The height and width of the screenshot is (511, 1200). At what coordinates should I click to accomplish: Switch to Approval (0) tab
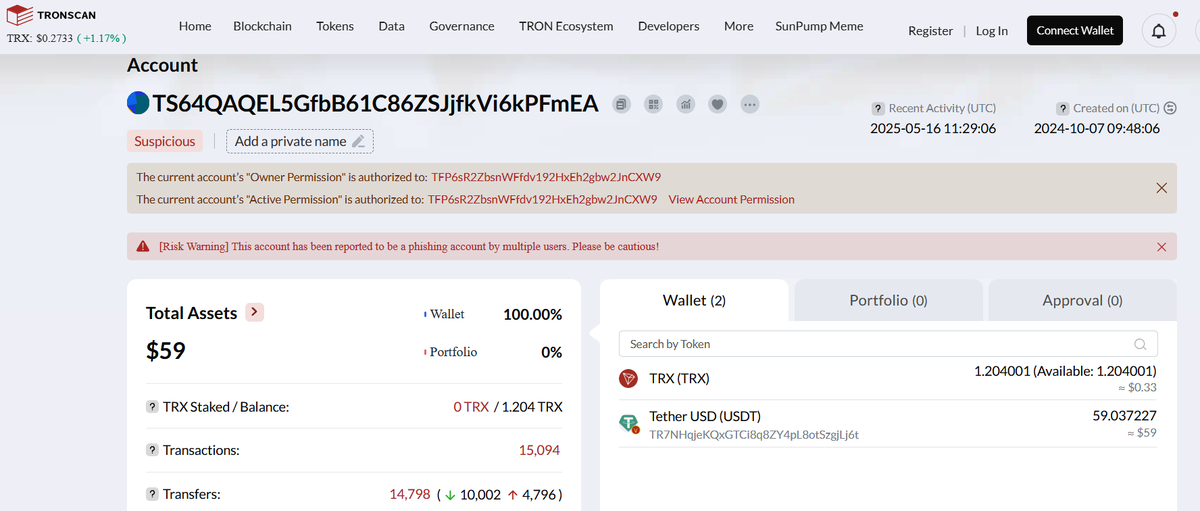pyautogui.click(x=1082, y=300)
